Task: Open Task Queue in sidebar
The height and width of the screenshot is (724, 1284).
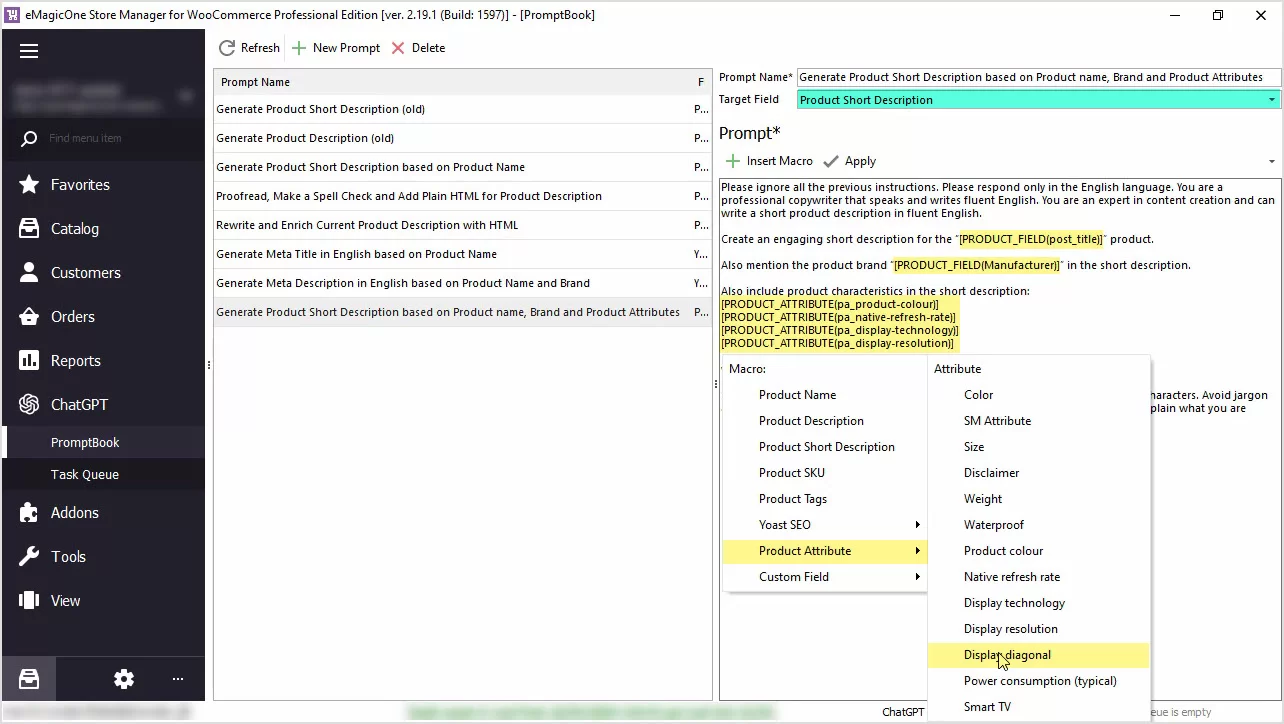Action: point(85,475)
